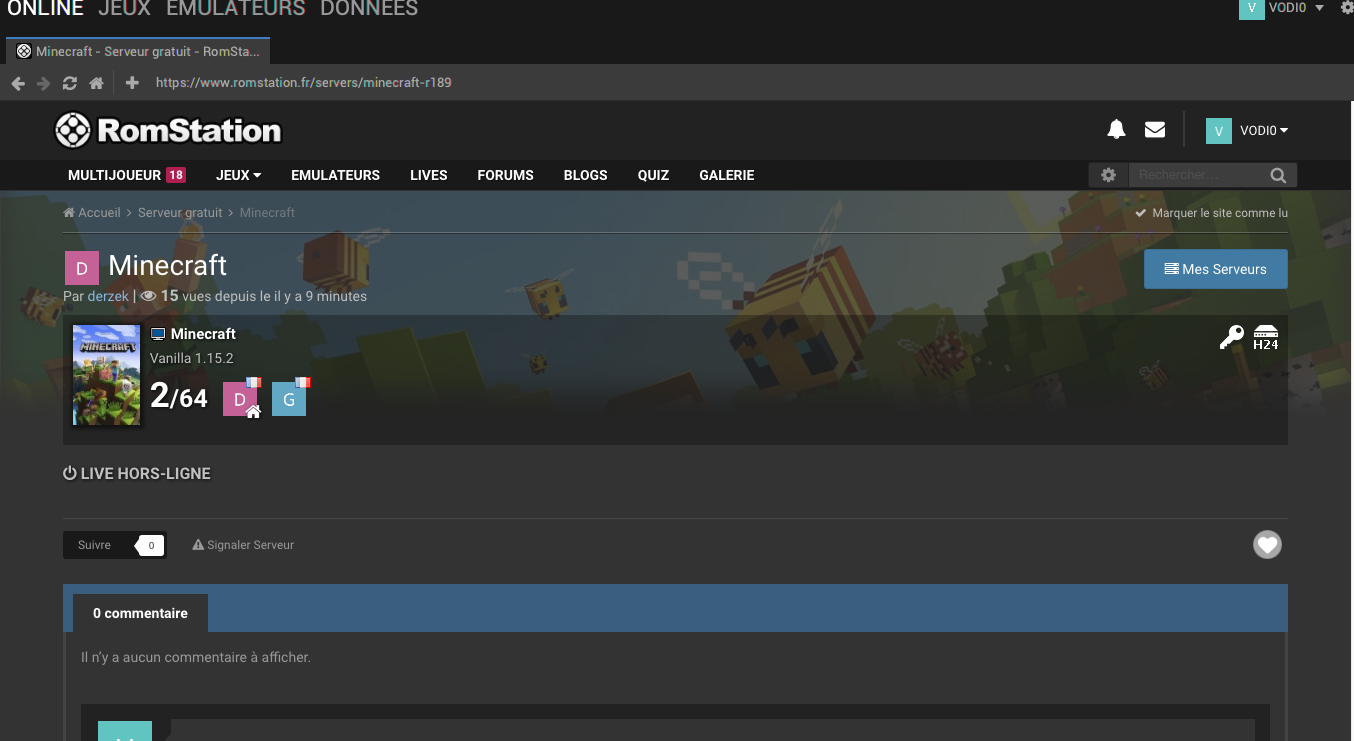This screenshot has width=1354, height=741.
Task: Click the password key icon
Action: tap(1232, 337)
